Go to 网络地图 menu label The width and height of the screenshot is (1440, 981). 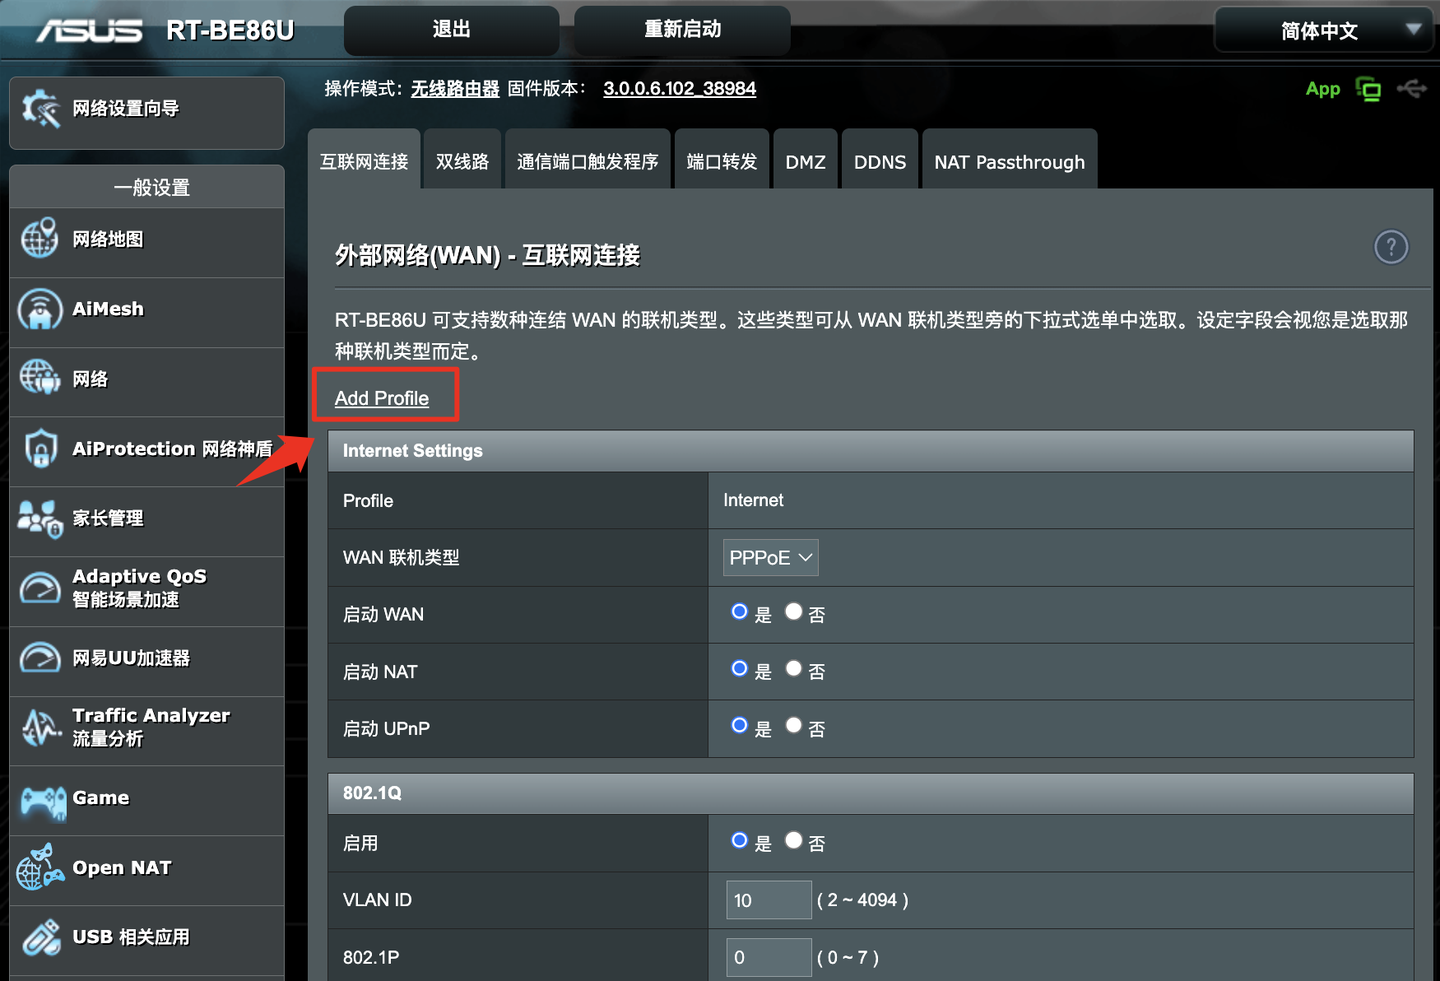(x=108, y=239)
